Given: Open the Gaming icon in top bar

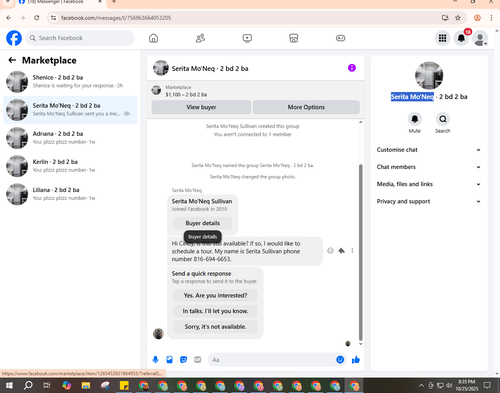Looking at the screenshot, I should [x=340, y=38].
